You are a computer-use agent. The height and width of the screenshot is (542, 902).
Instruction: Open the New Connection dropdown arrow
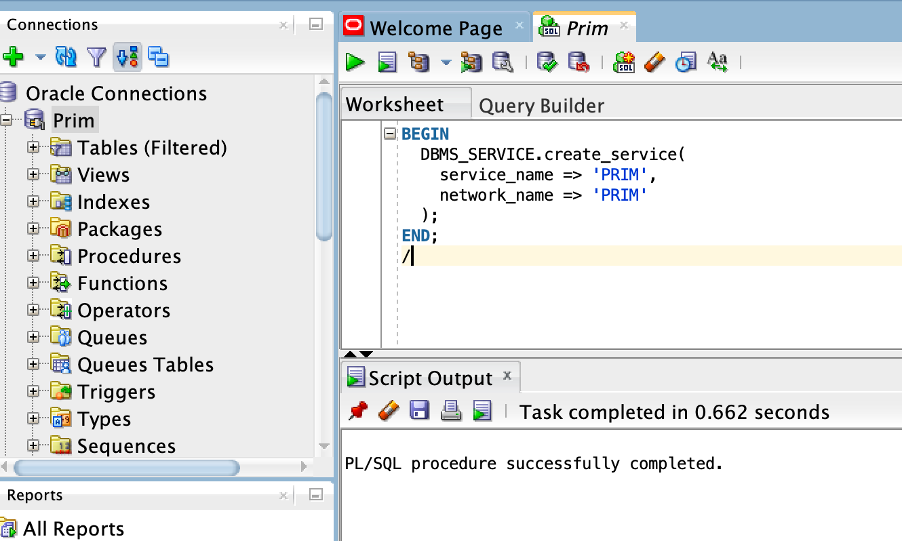pyautogui.click(x=40, y=57)
